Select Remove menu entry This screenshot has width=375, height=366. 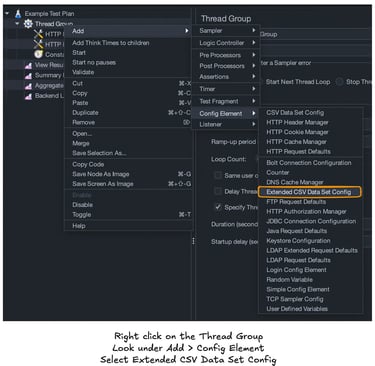(128, 122)
